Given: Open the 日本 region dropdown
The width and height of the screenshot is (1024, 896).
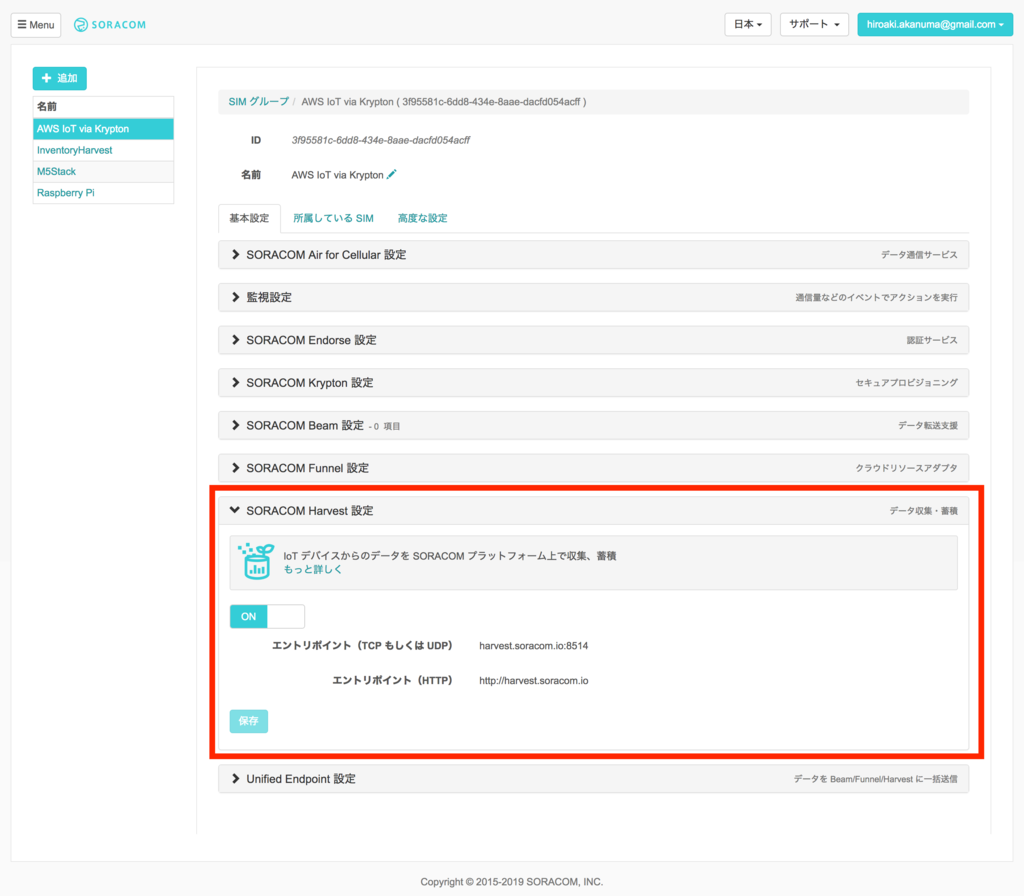Looking at the screenshot, I should pos(748,24).
